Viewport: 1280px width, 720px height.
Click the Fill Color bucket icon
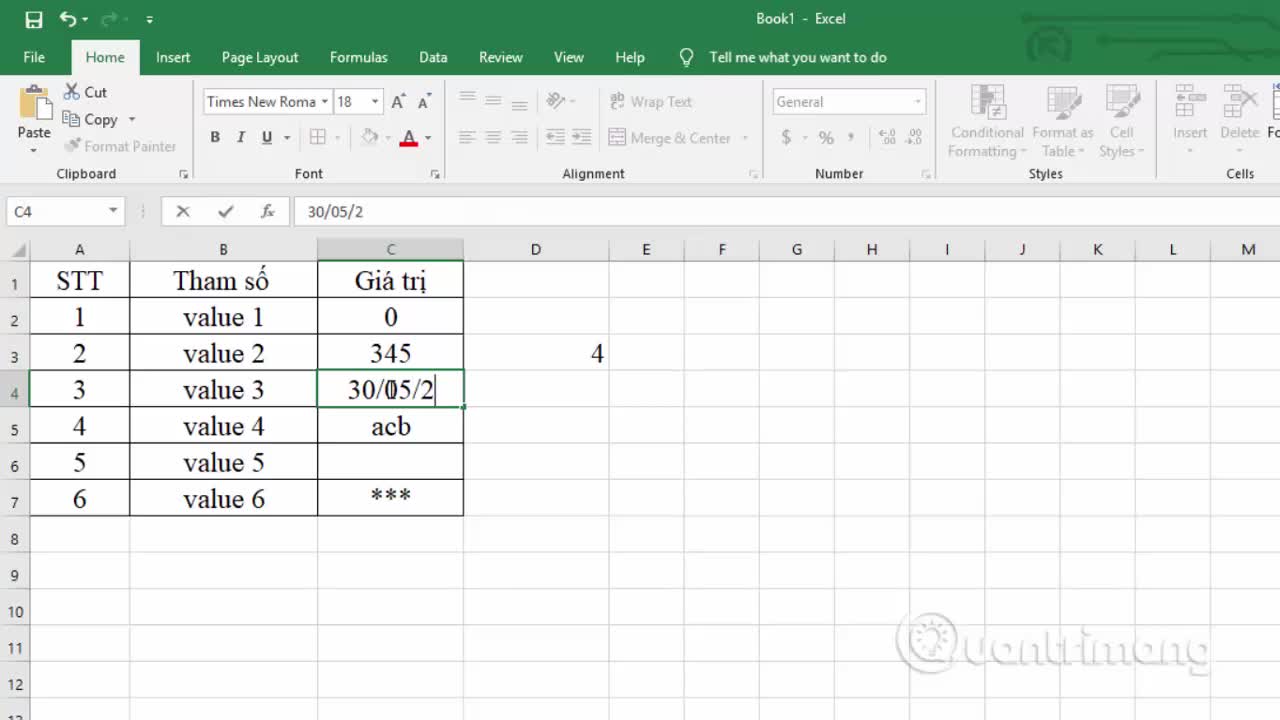click(x=370, y=138)
